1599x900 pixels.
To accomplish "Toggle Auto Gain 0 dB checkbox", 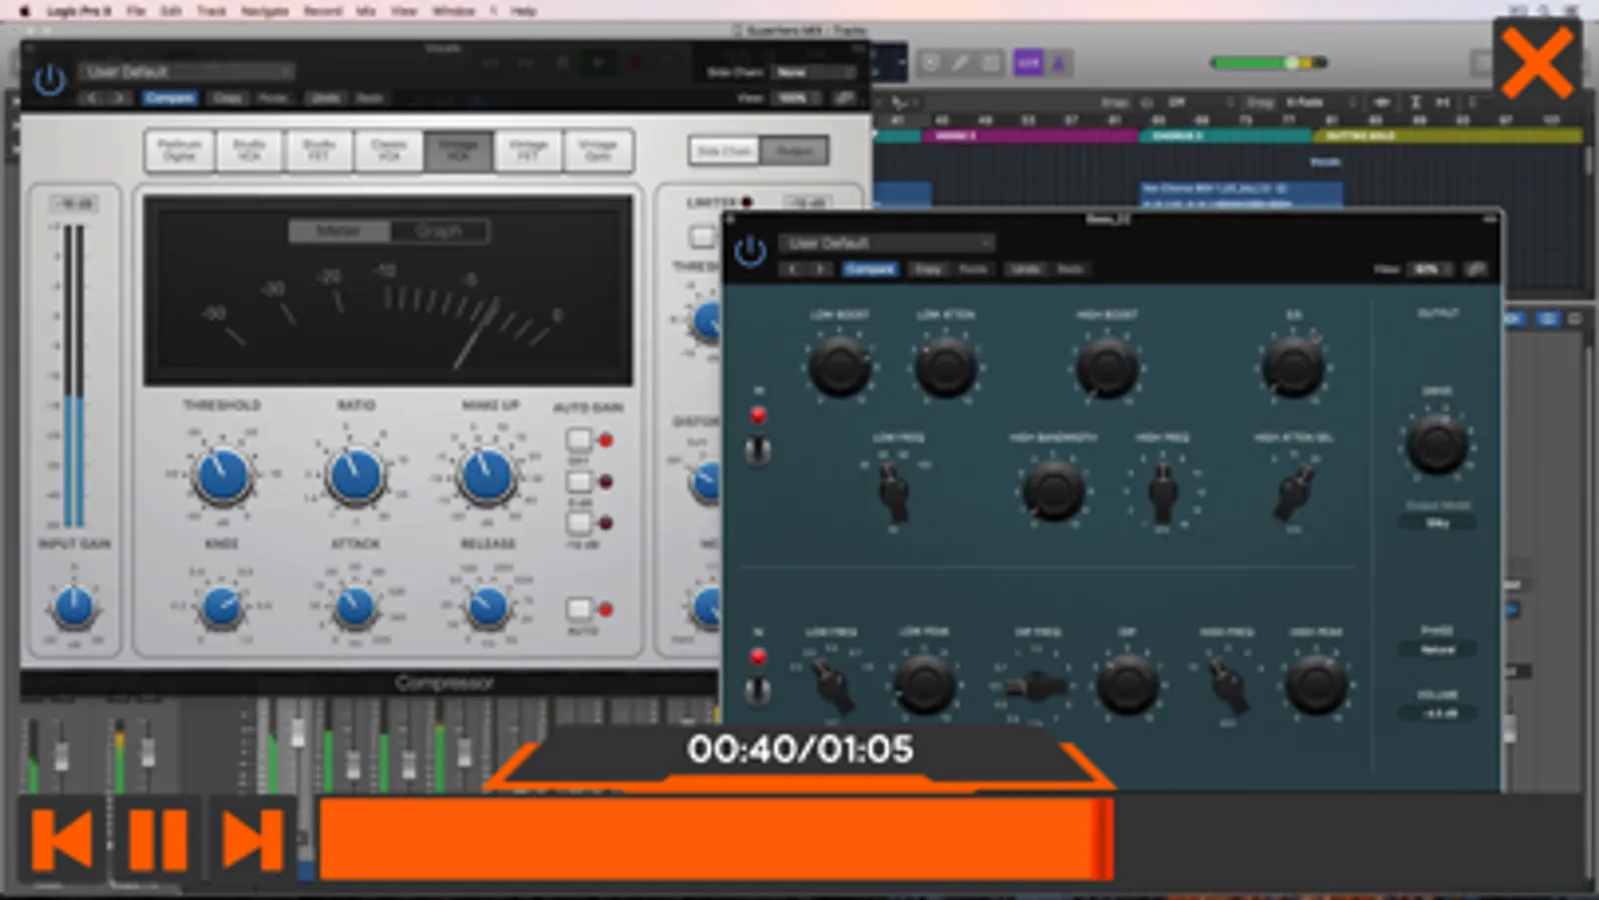I will [x=579, y=482].
